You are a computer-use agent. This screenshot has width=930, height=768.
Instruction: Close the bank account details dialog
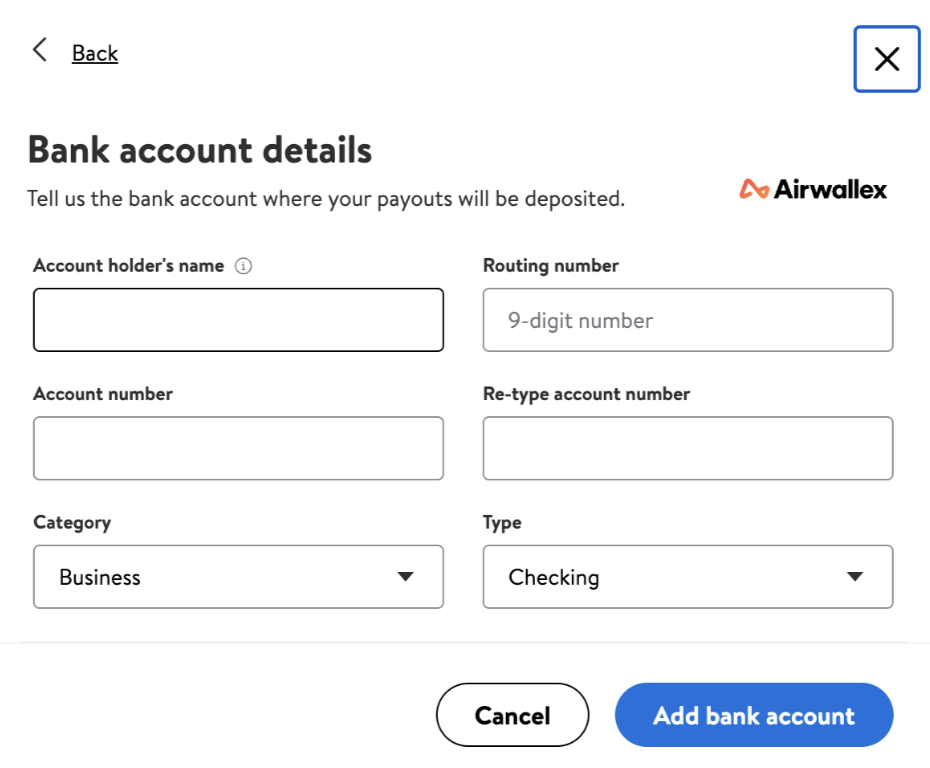[x=886, y=59]
